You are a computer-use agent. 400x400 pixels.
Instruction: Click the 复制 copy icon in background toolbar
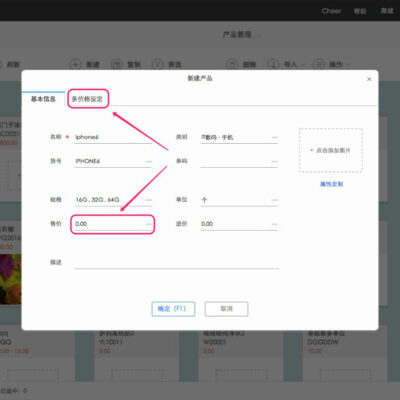pyautogui.click(x=116, y=64)
